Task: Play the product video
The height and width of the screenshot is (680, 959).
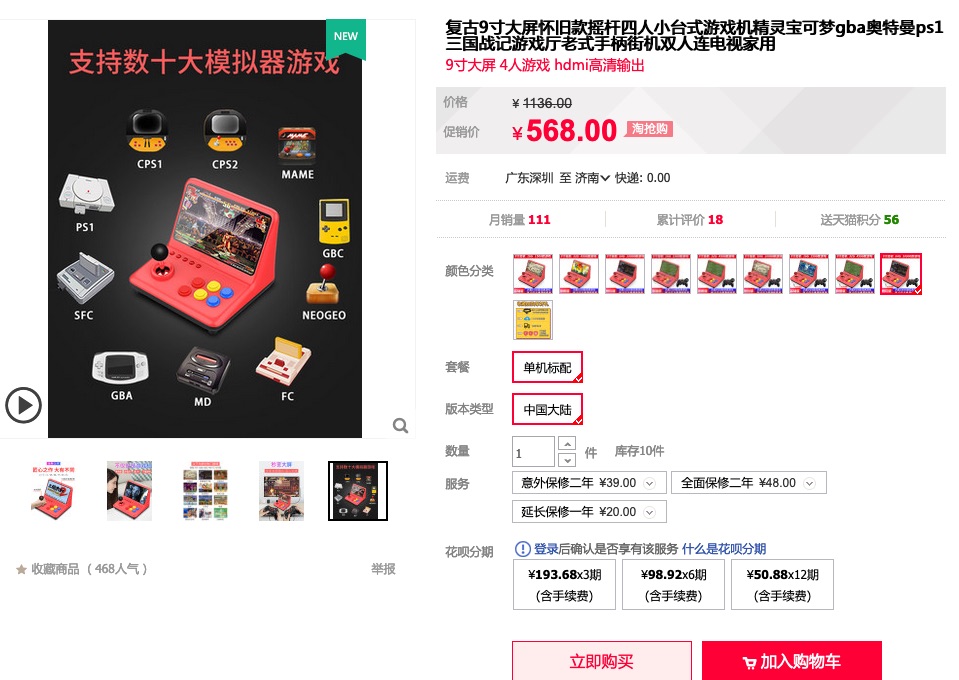Action: point(23,405)
